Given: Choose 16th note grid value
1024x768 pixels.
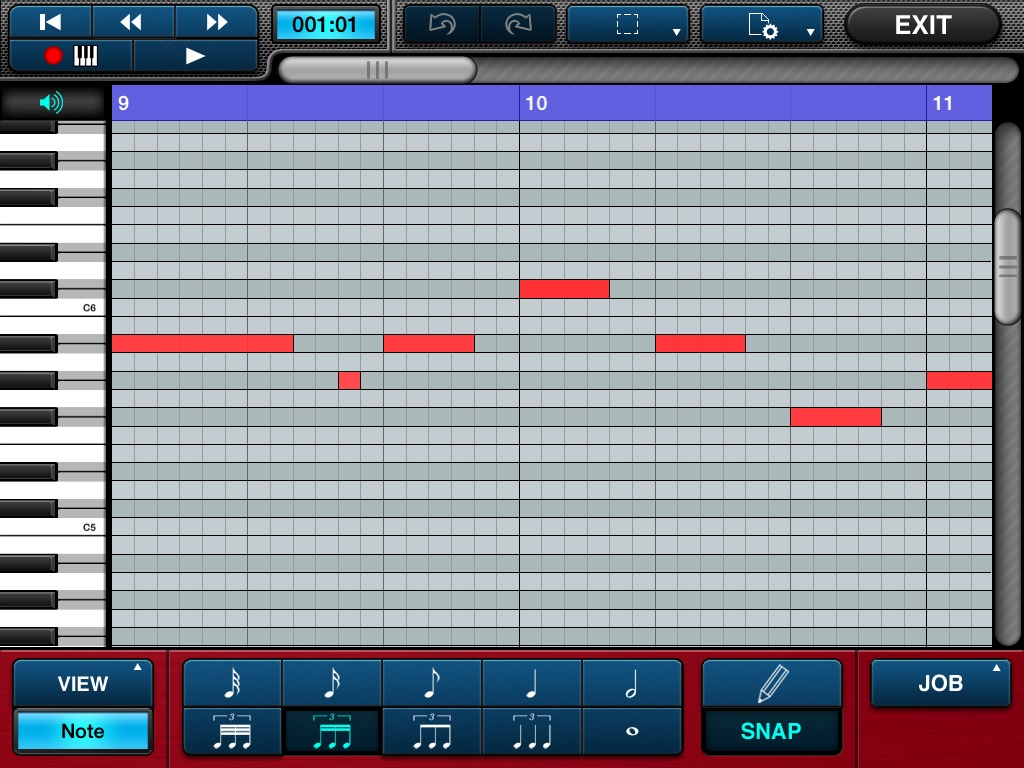Looking at the screenshot, I should tap(332, 683).
